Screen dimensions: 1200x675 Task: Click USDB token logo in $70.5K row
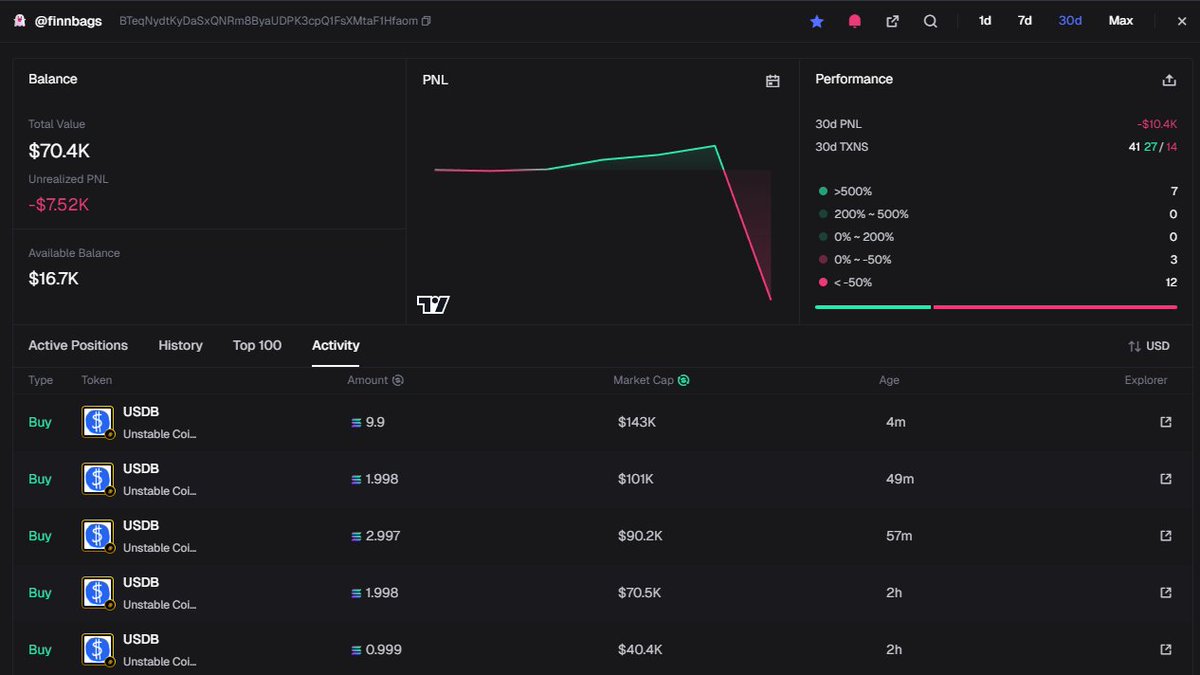pos(97,593)
